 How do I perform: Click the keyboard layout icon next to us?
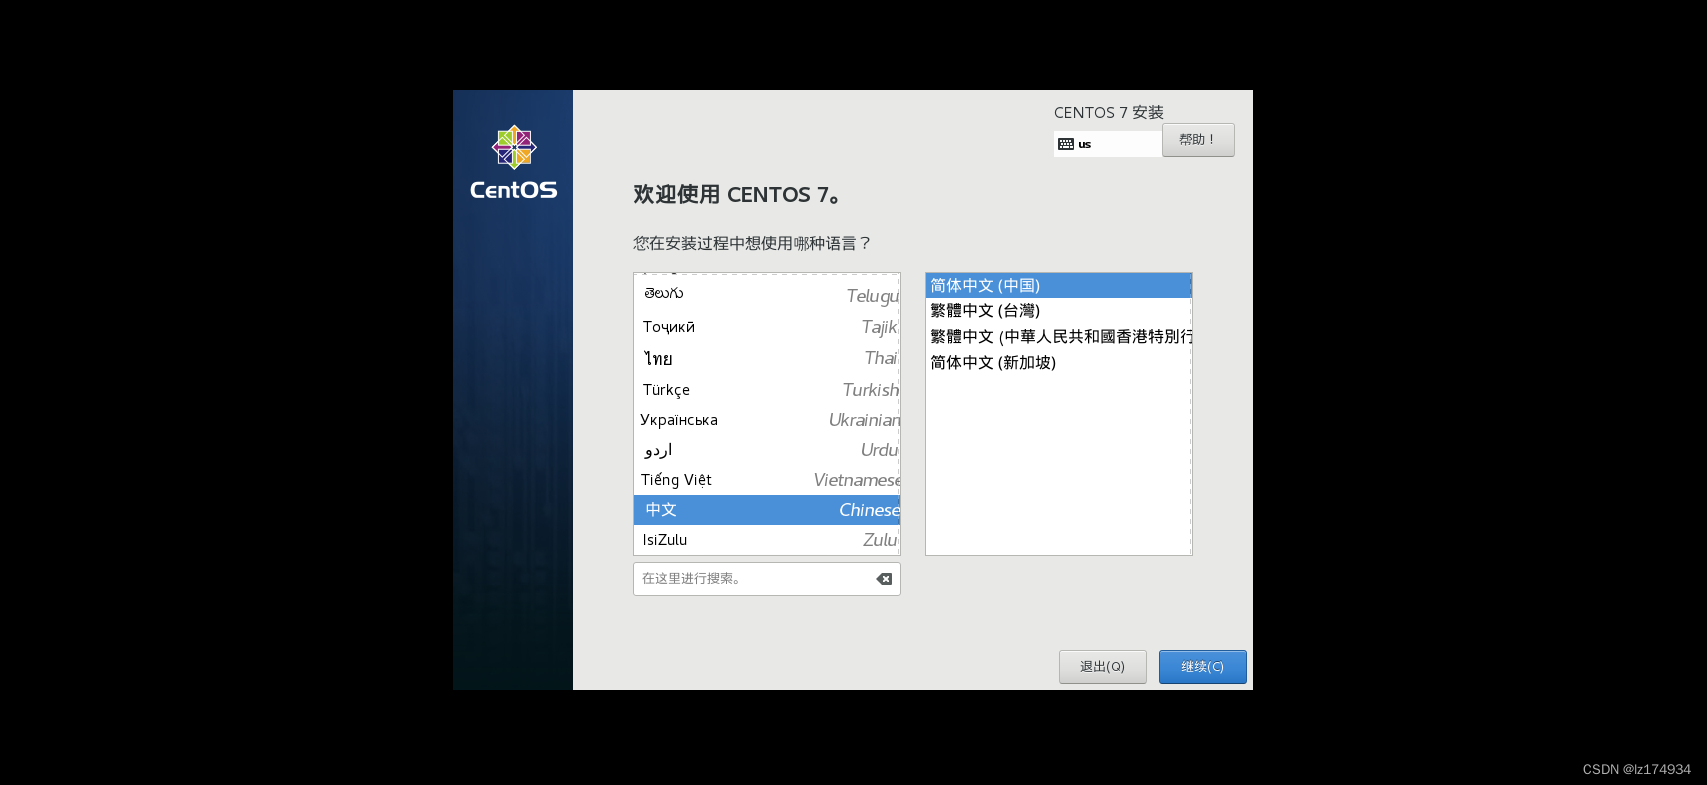point(1066,144)
